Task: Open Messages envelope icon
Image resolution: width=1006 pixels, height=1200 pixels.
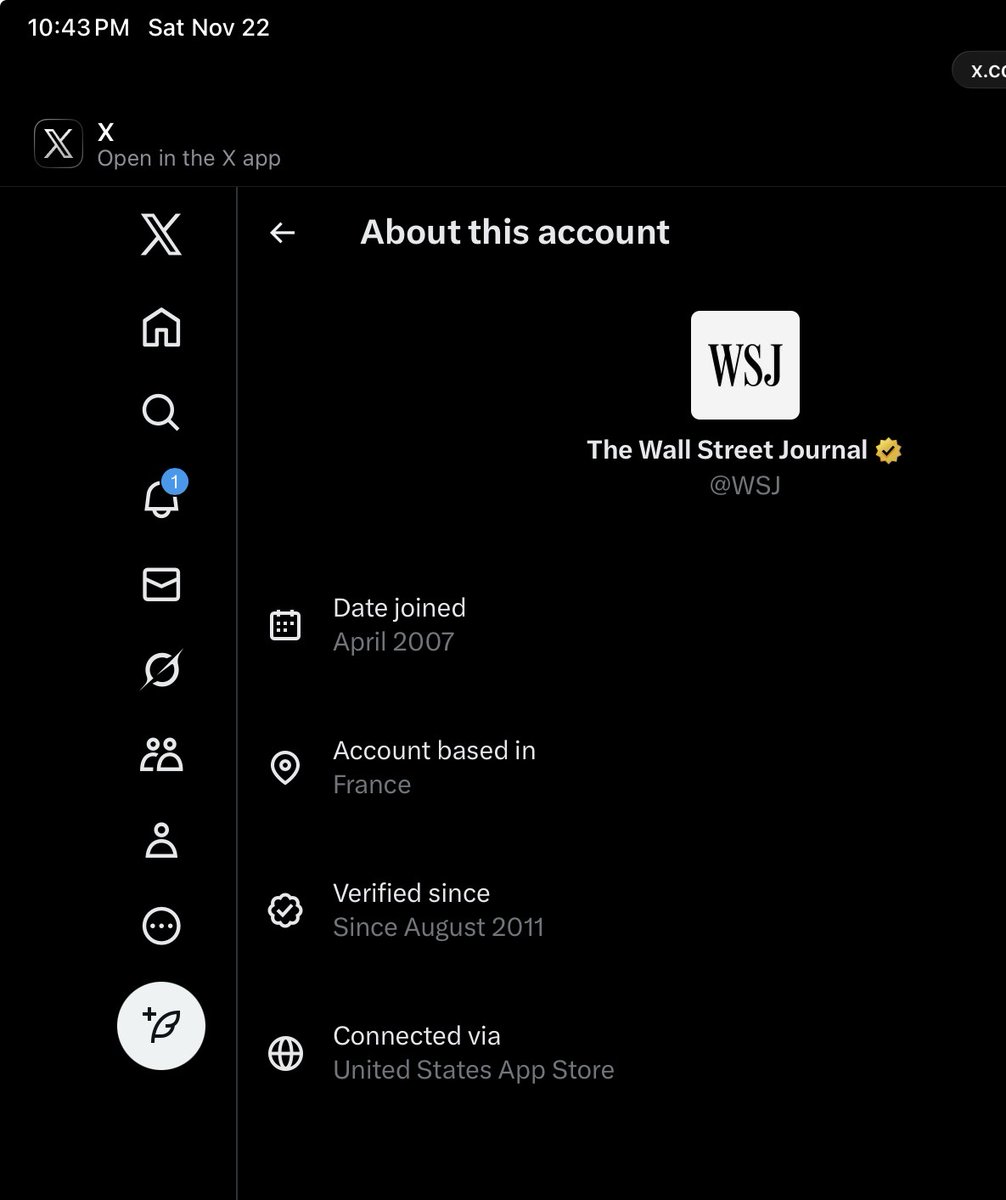Action: tap(161, 585)
